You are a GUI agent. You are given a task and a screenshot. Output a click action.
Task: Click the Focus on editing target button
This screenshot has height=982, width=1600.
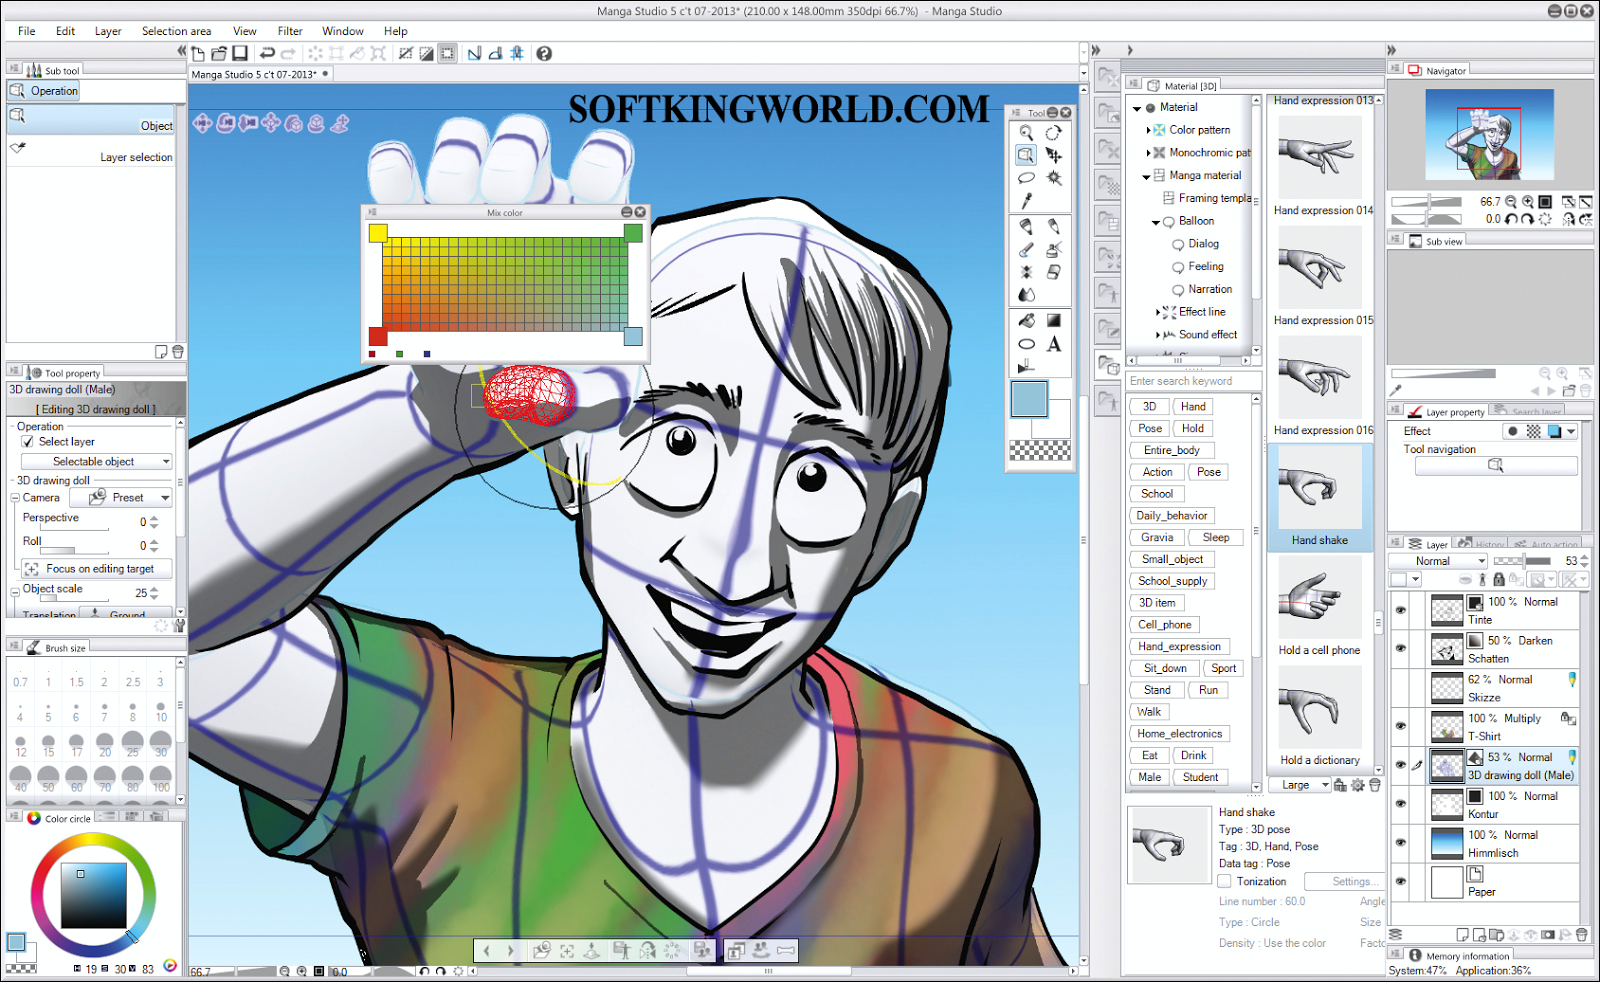tap(97, 569)
